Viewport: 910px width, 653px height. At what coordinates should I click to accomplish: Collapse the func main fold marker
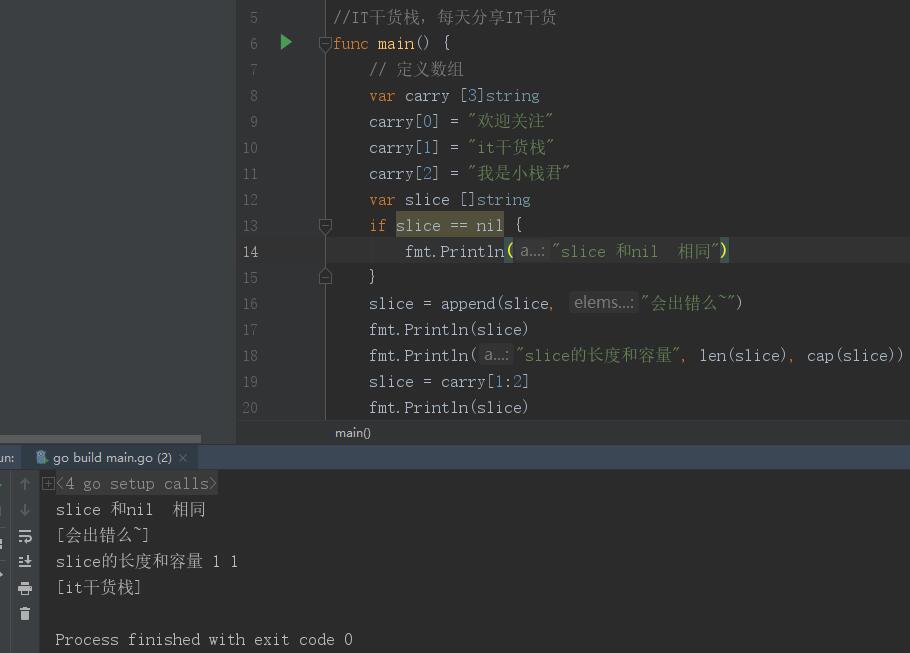[325, 43]
